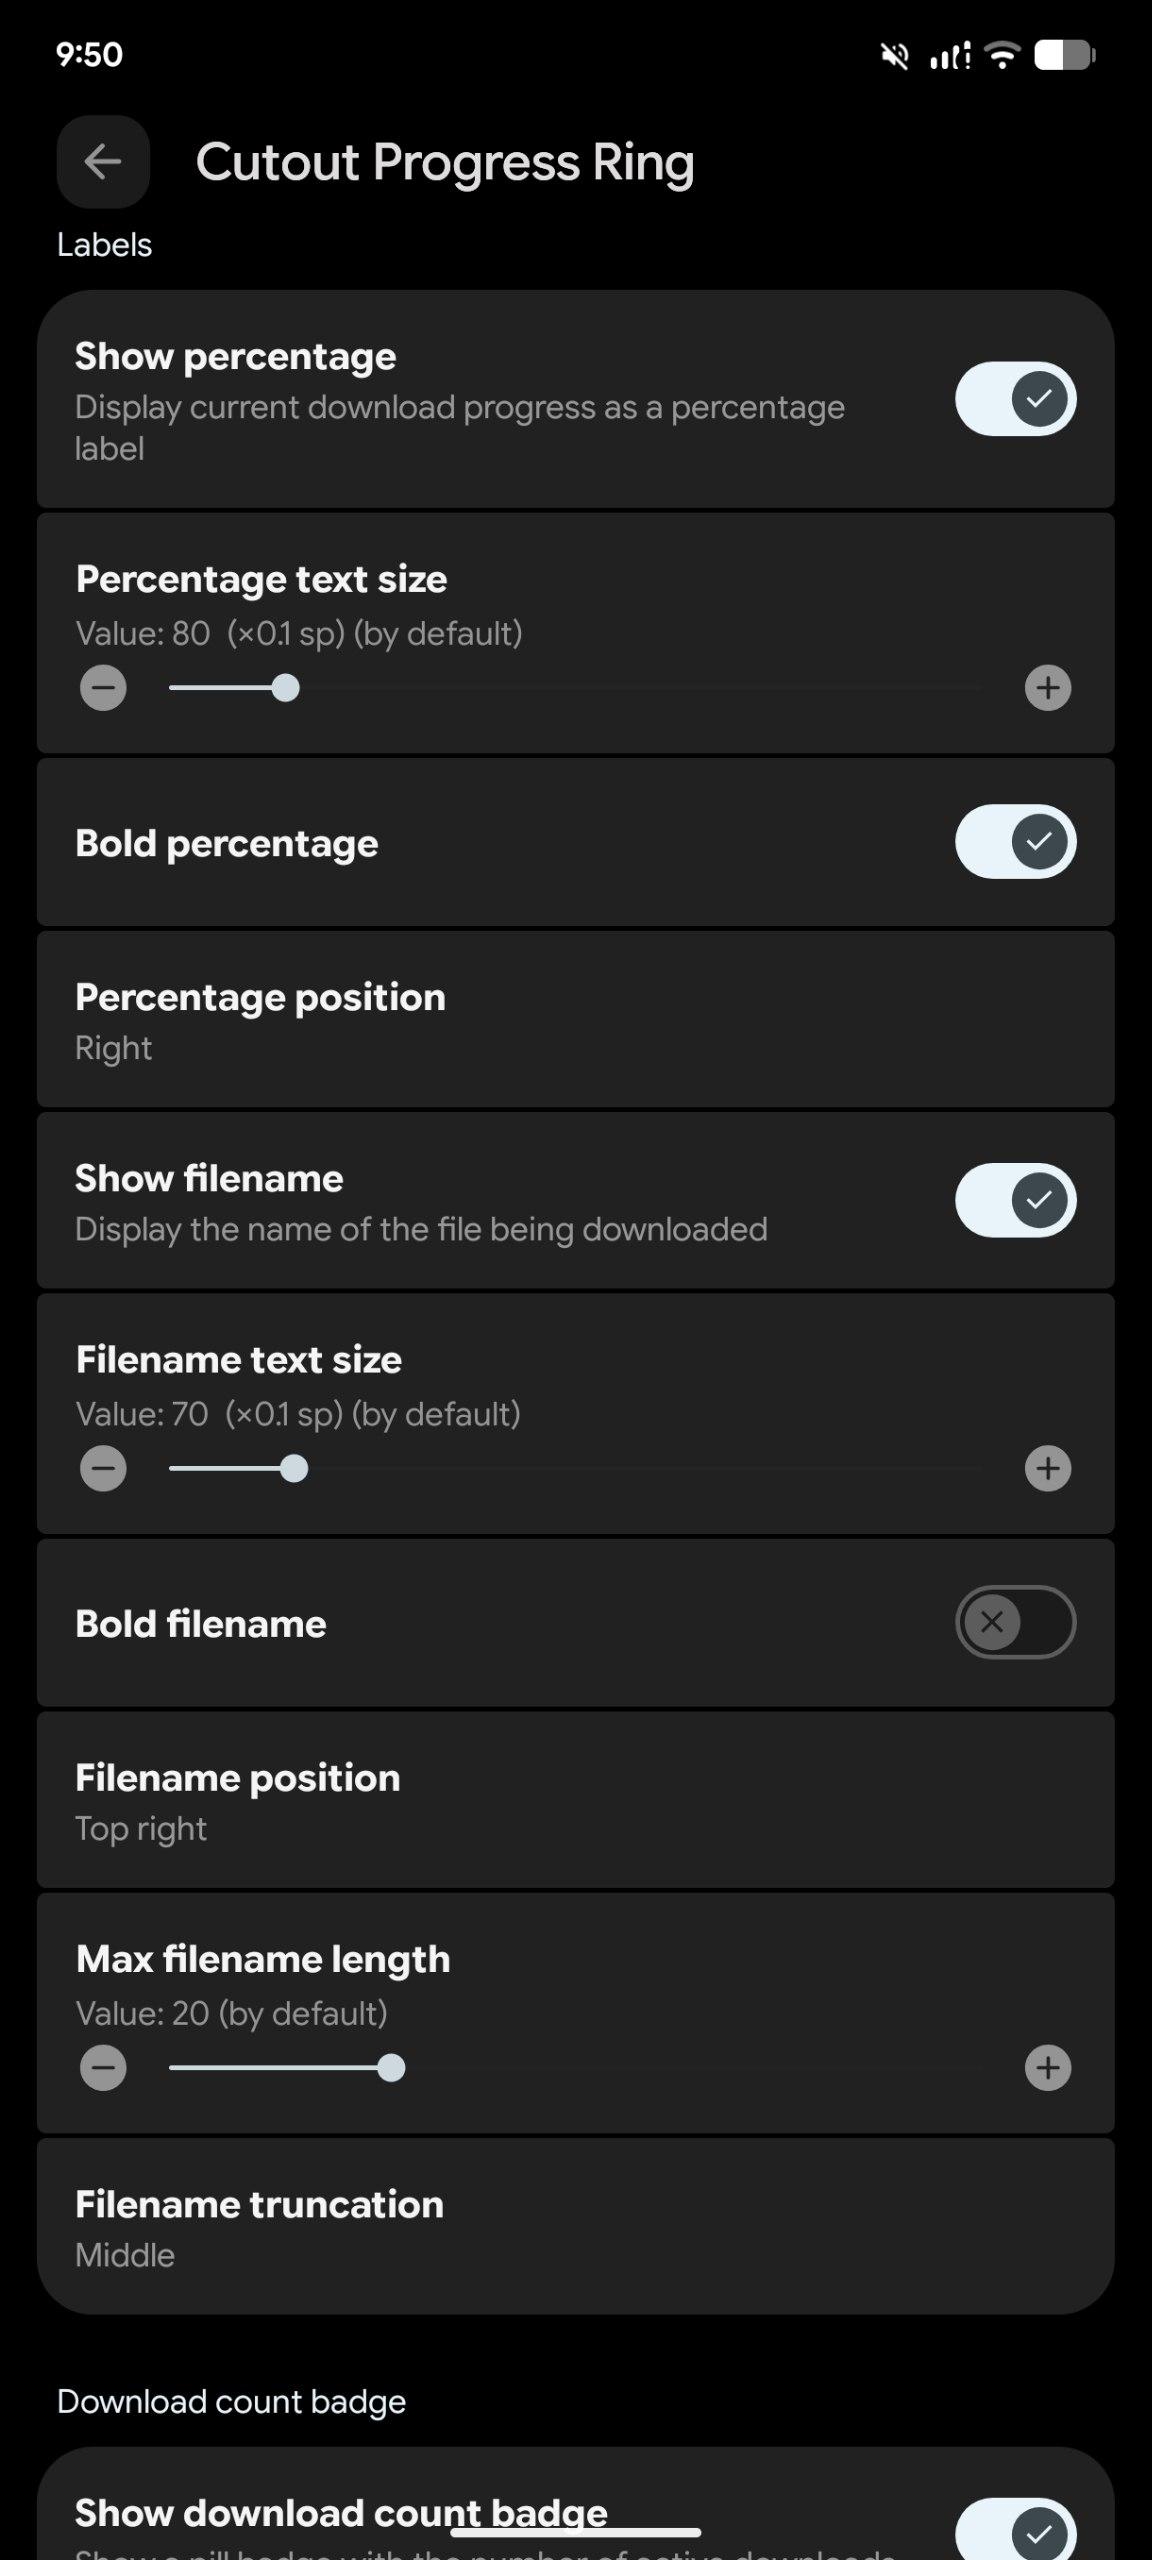Open Filename position option set to Top right
Screen dimensions: 1152x2560
click(x=575, y=1801)
